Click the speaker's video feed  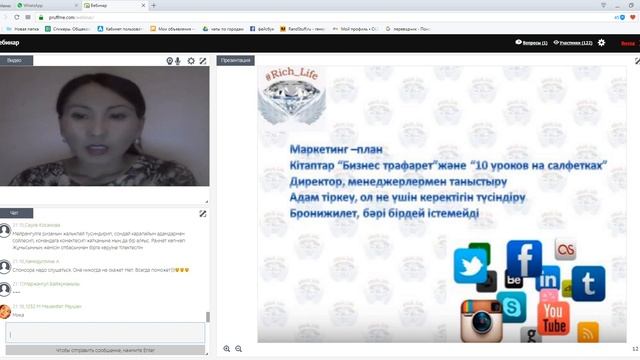[x=104, y=126]
